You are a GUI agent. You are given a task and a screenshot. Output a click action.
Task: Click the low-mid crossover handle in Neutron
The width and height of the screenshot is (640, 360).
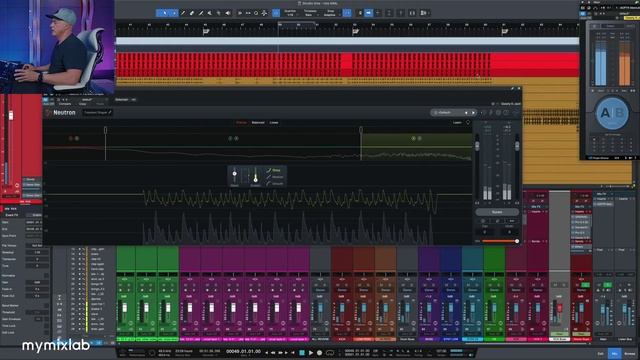point(105,130)
